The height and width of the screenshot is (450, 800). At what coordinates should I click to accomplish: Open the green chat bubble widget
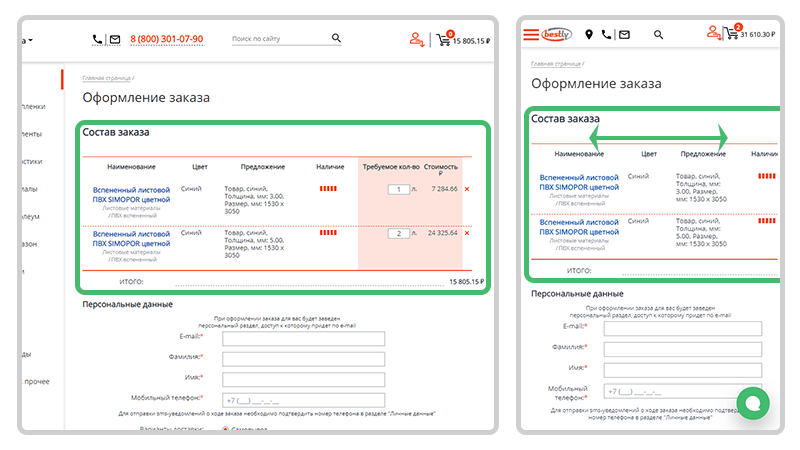[x=753, y=403]
